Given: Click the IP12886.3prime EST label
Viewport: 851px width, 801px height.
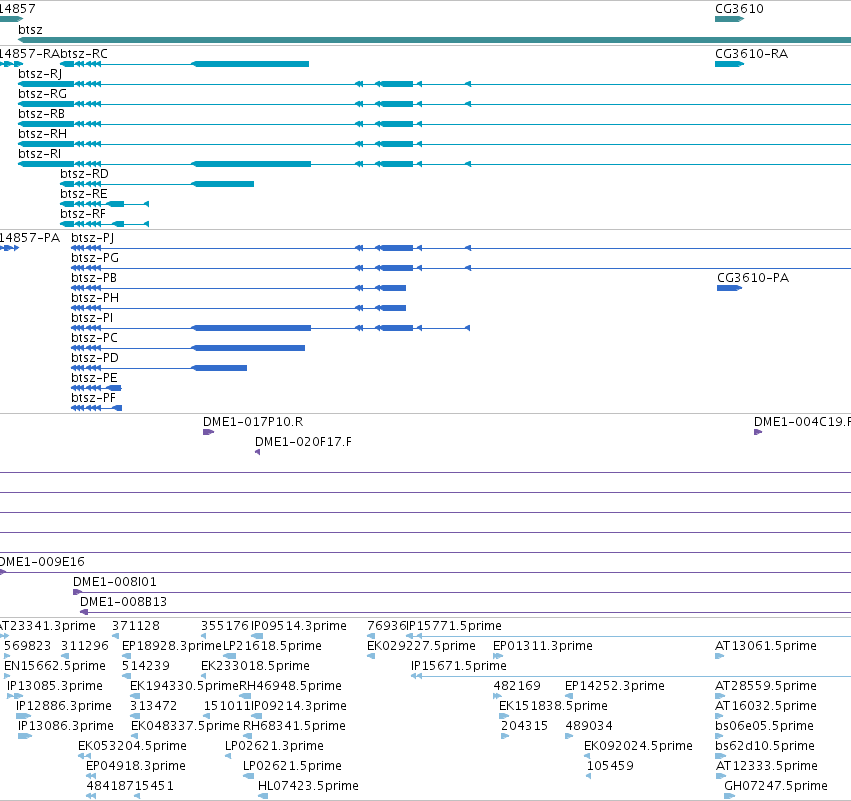Looking at the screenshot, I should pos(63,707).
